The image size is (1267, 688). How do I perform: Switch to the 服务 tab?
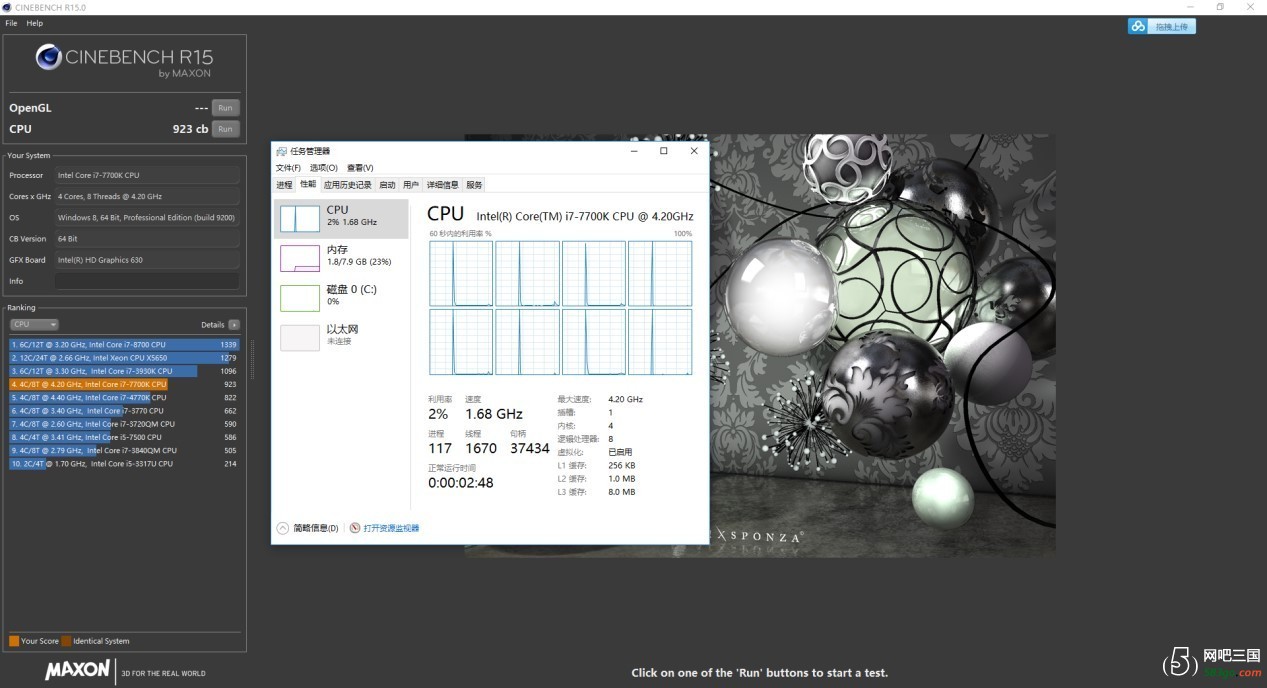pos(474,185)
